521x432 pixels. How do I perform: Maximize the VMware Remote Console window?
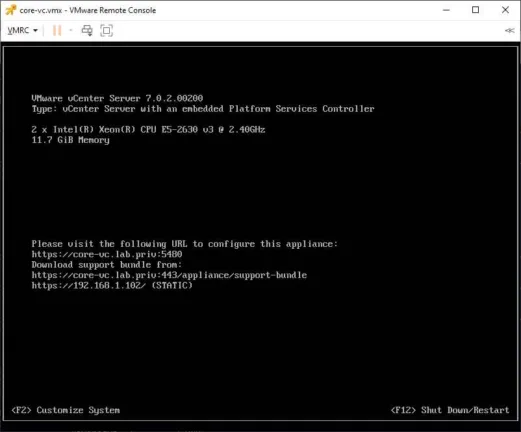coord(476,10)
